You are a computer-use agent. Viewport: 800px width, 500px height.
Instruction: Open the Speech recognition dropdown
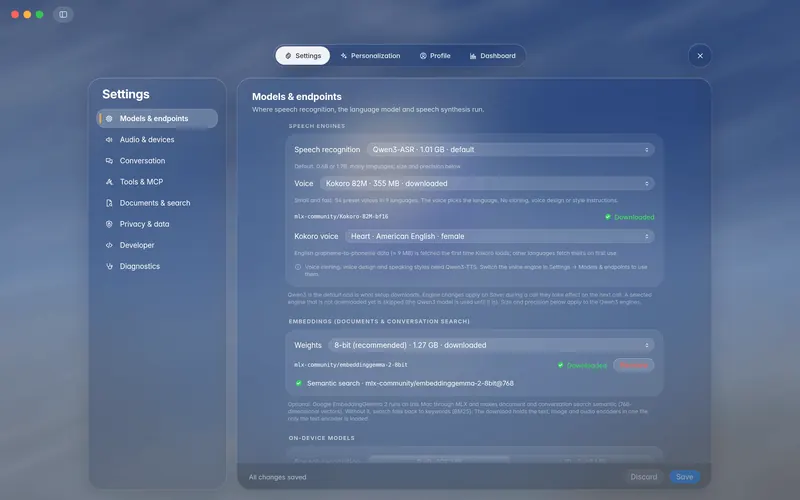pos(510,149)
